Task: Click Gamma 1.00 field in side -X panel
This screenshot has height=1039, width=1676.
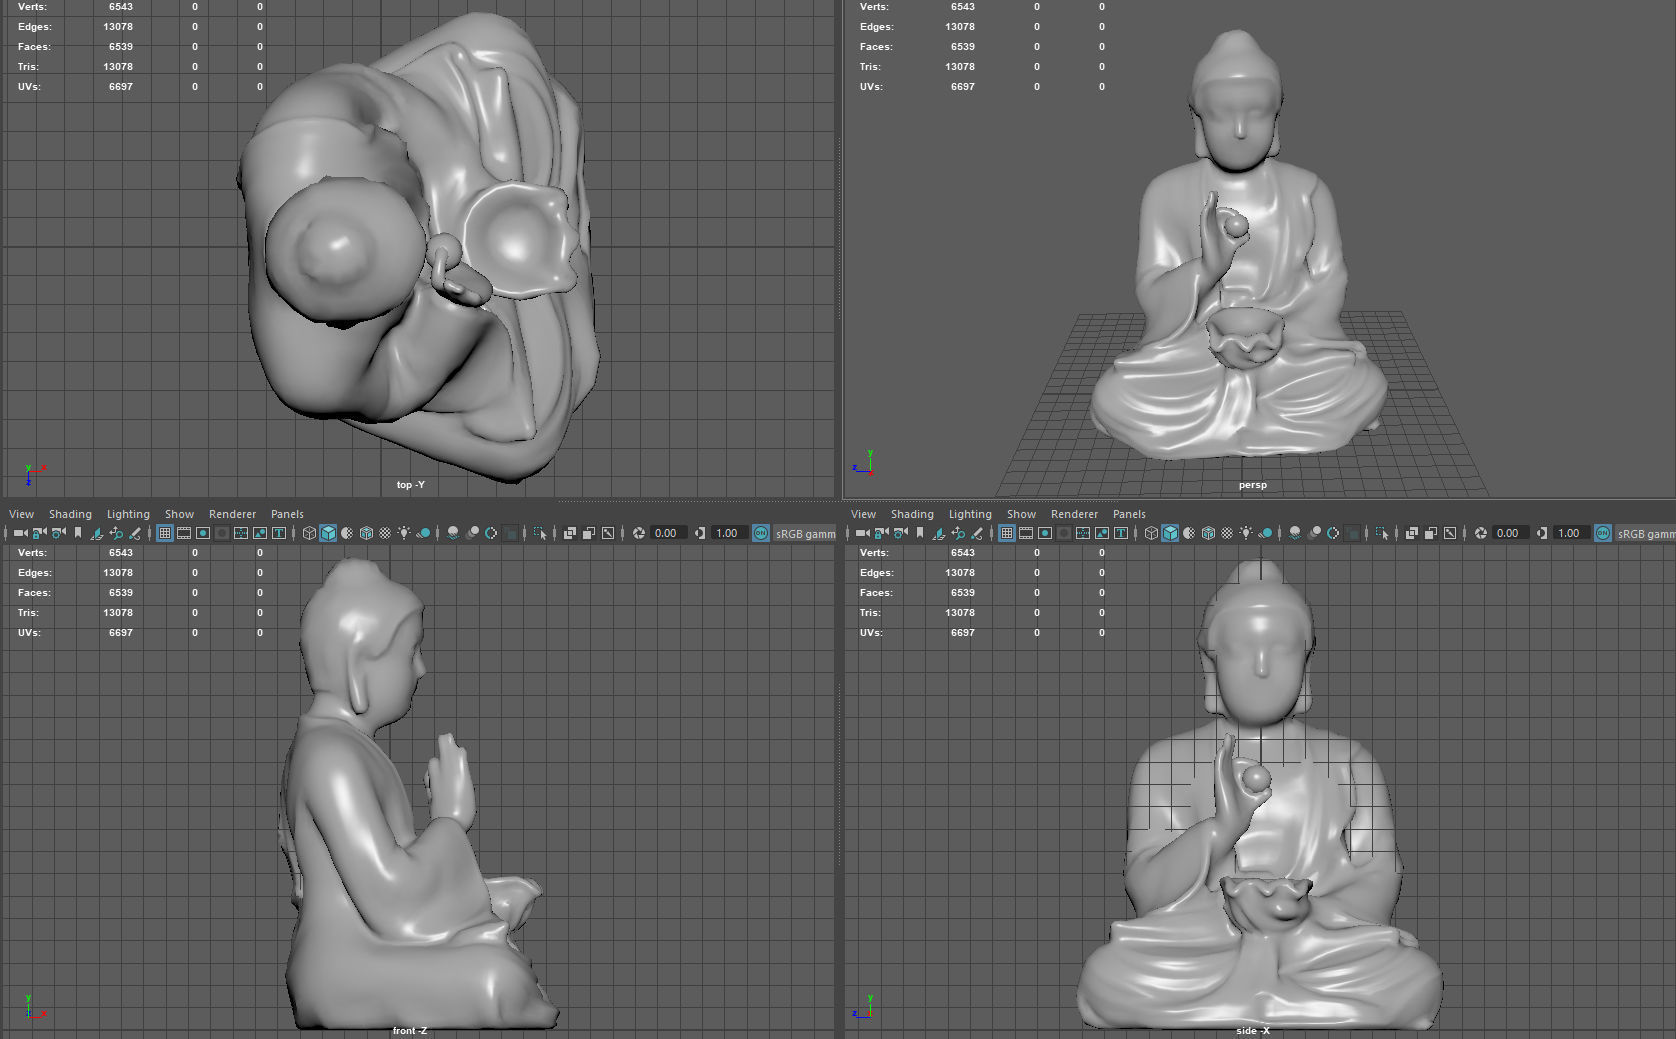Action: point(1570,533)
